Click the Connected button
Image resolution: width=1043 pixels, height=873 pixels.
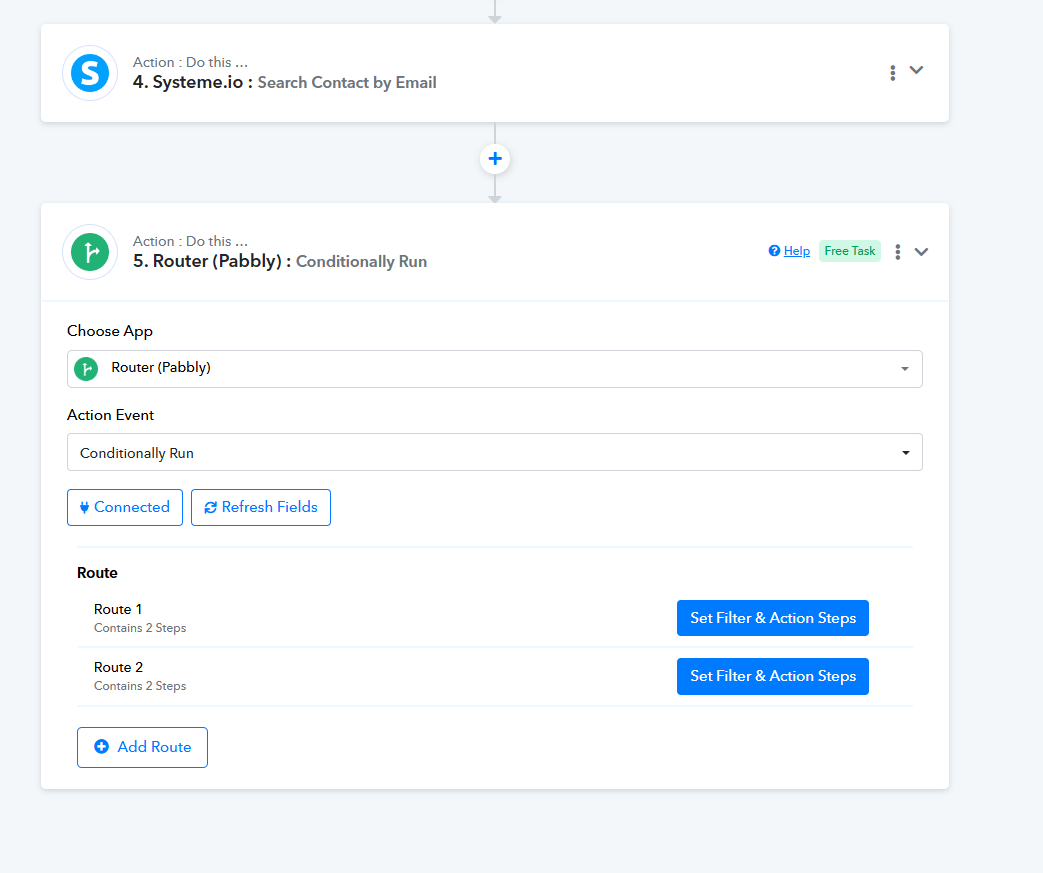pos(125,508)
